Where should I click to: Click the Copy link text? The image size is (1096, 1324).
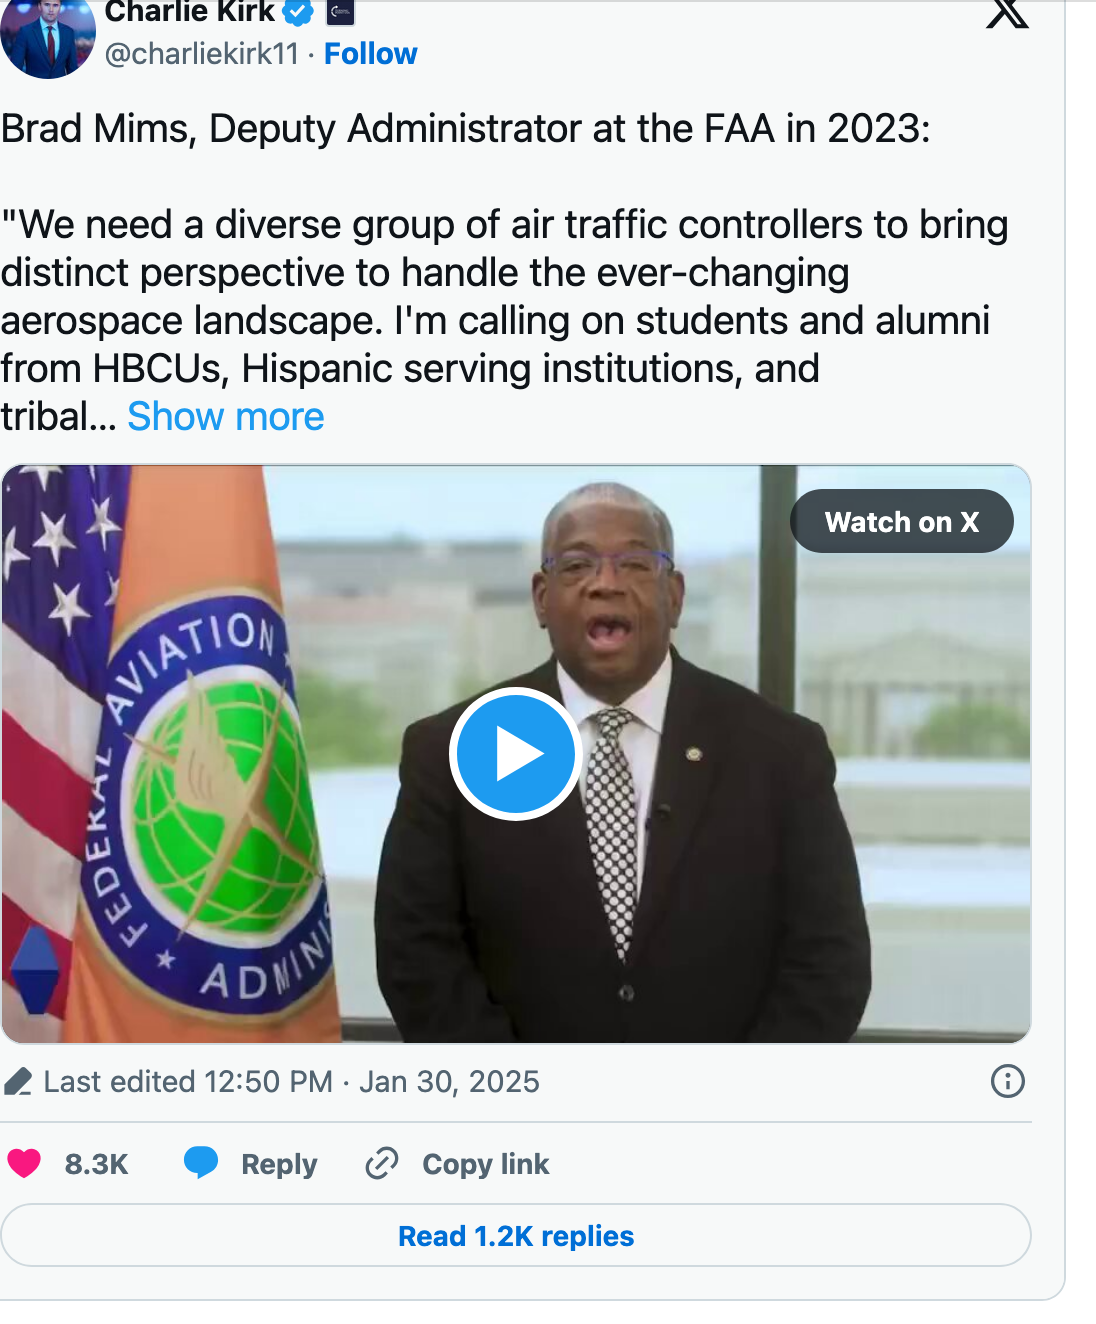(x=486, y=1164)
